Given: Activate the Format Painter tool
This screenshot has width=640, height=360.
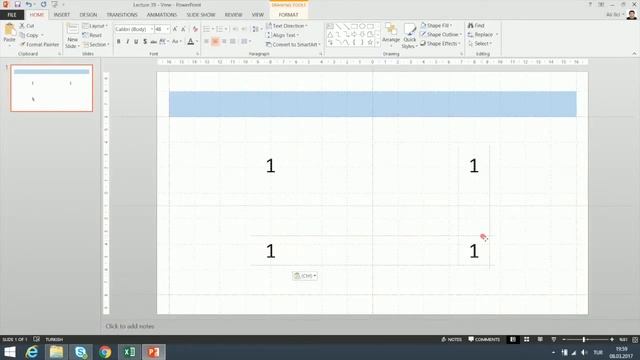Looking at the screenshot, I should [39, 44].
